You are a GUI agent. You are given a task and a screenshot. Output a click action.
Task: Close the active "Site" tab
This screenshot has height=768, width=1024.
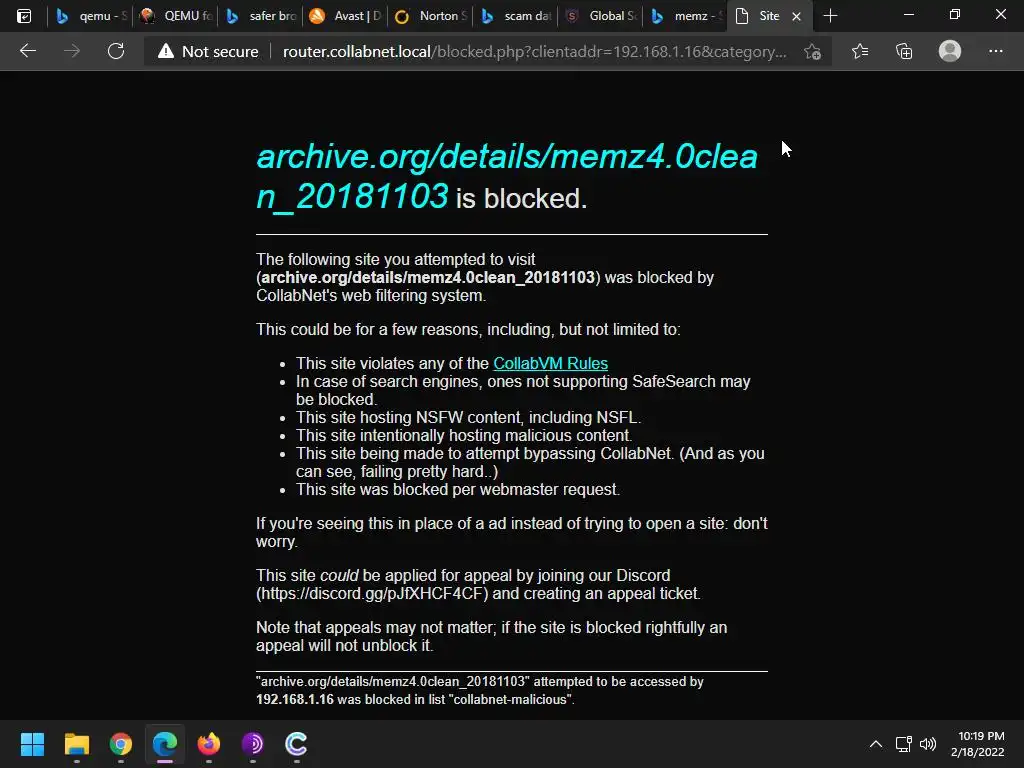(x=796, y=16)
